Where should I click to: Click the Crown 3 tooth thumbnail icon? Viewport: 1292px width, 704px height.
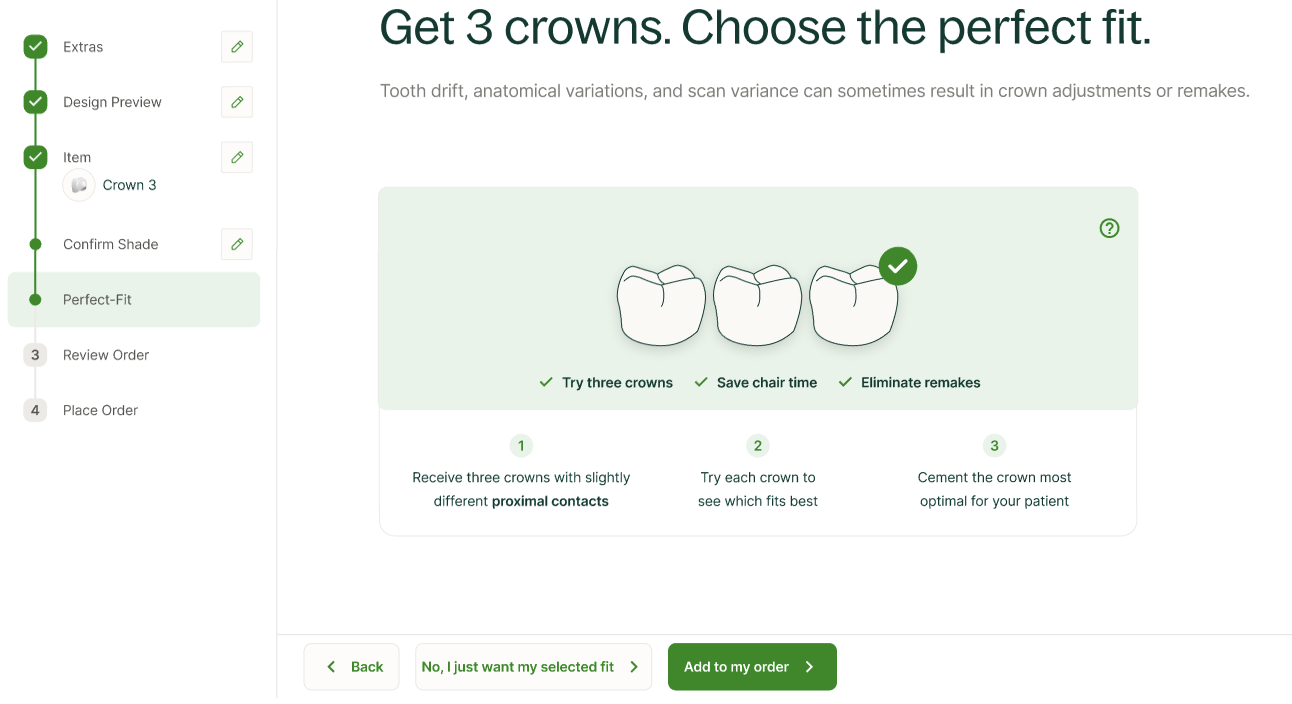point(79,185)
